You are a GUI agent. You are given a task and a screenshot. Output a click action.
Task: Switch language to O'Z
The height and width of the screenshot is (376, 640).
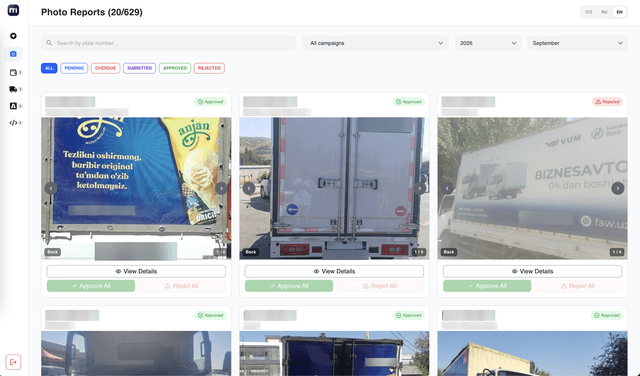[589, 12]
